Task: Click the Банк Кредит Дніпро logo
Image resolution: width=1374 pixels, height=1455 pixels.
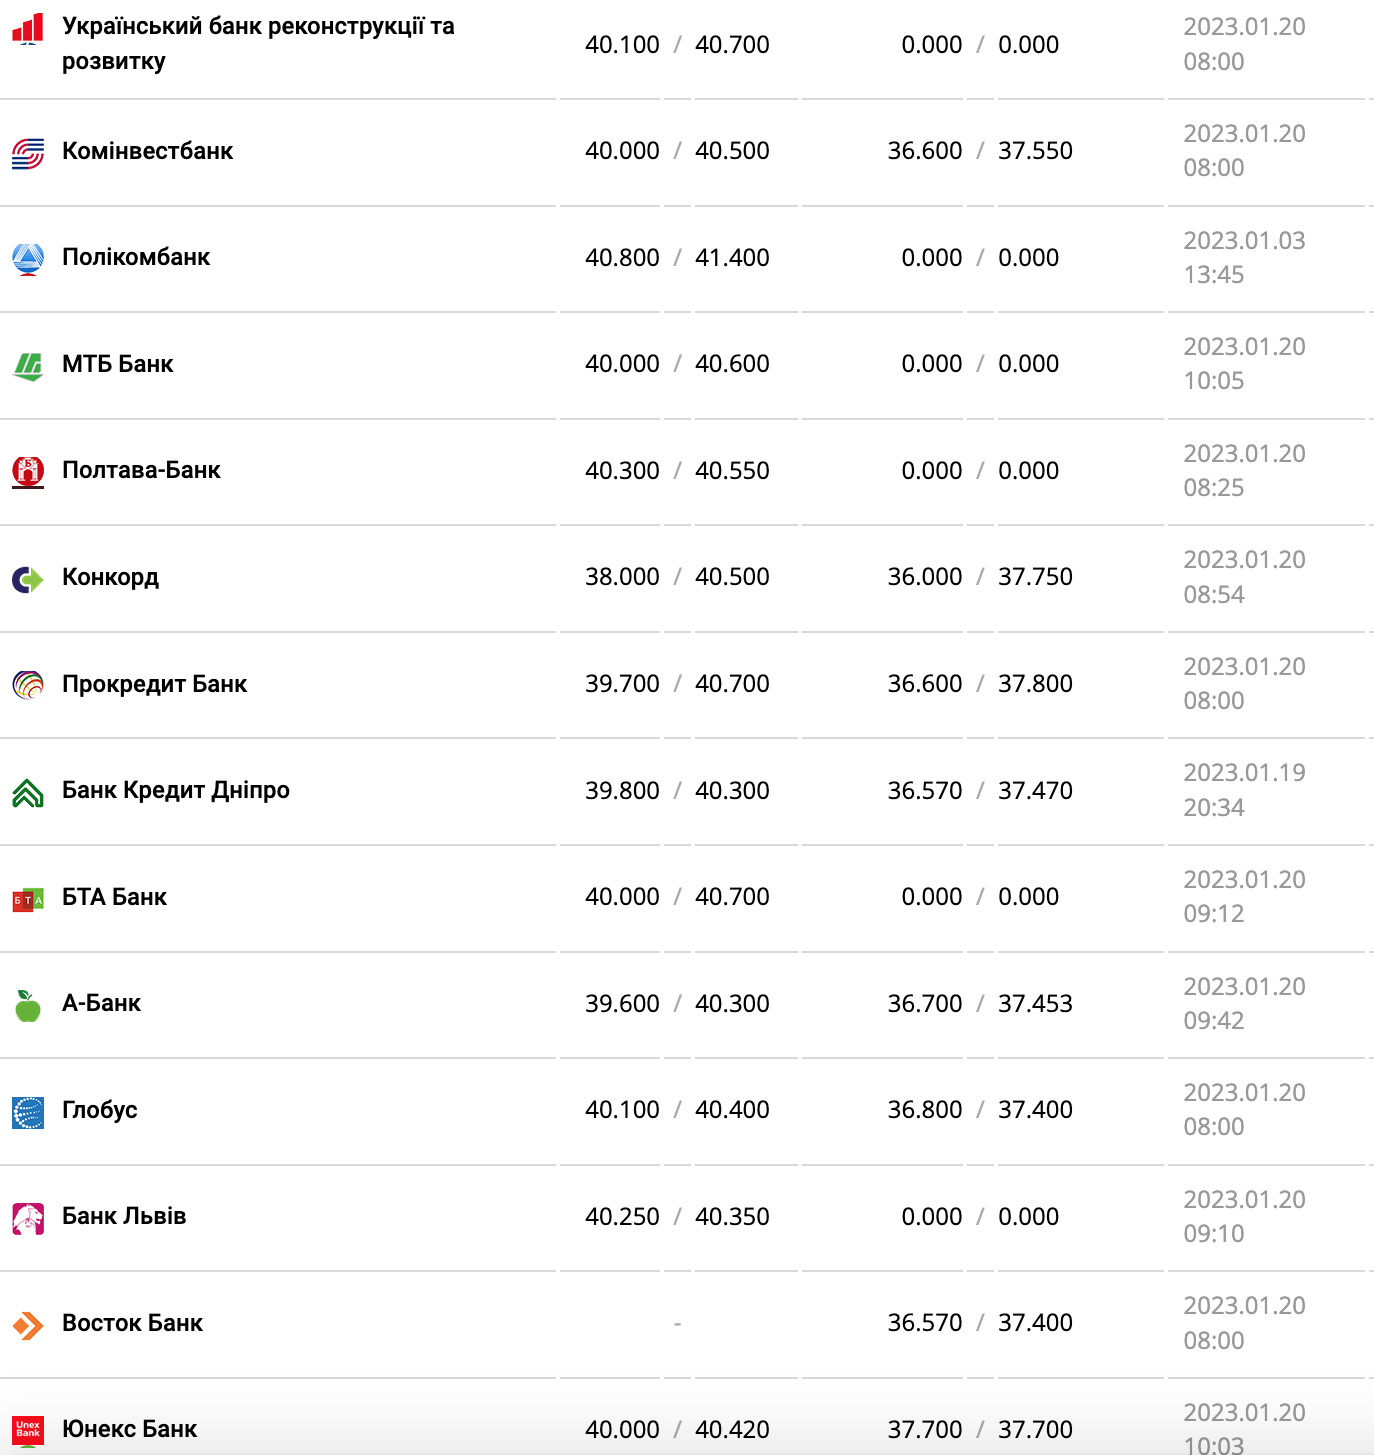Action: (28, 792)
